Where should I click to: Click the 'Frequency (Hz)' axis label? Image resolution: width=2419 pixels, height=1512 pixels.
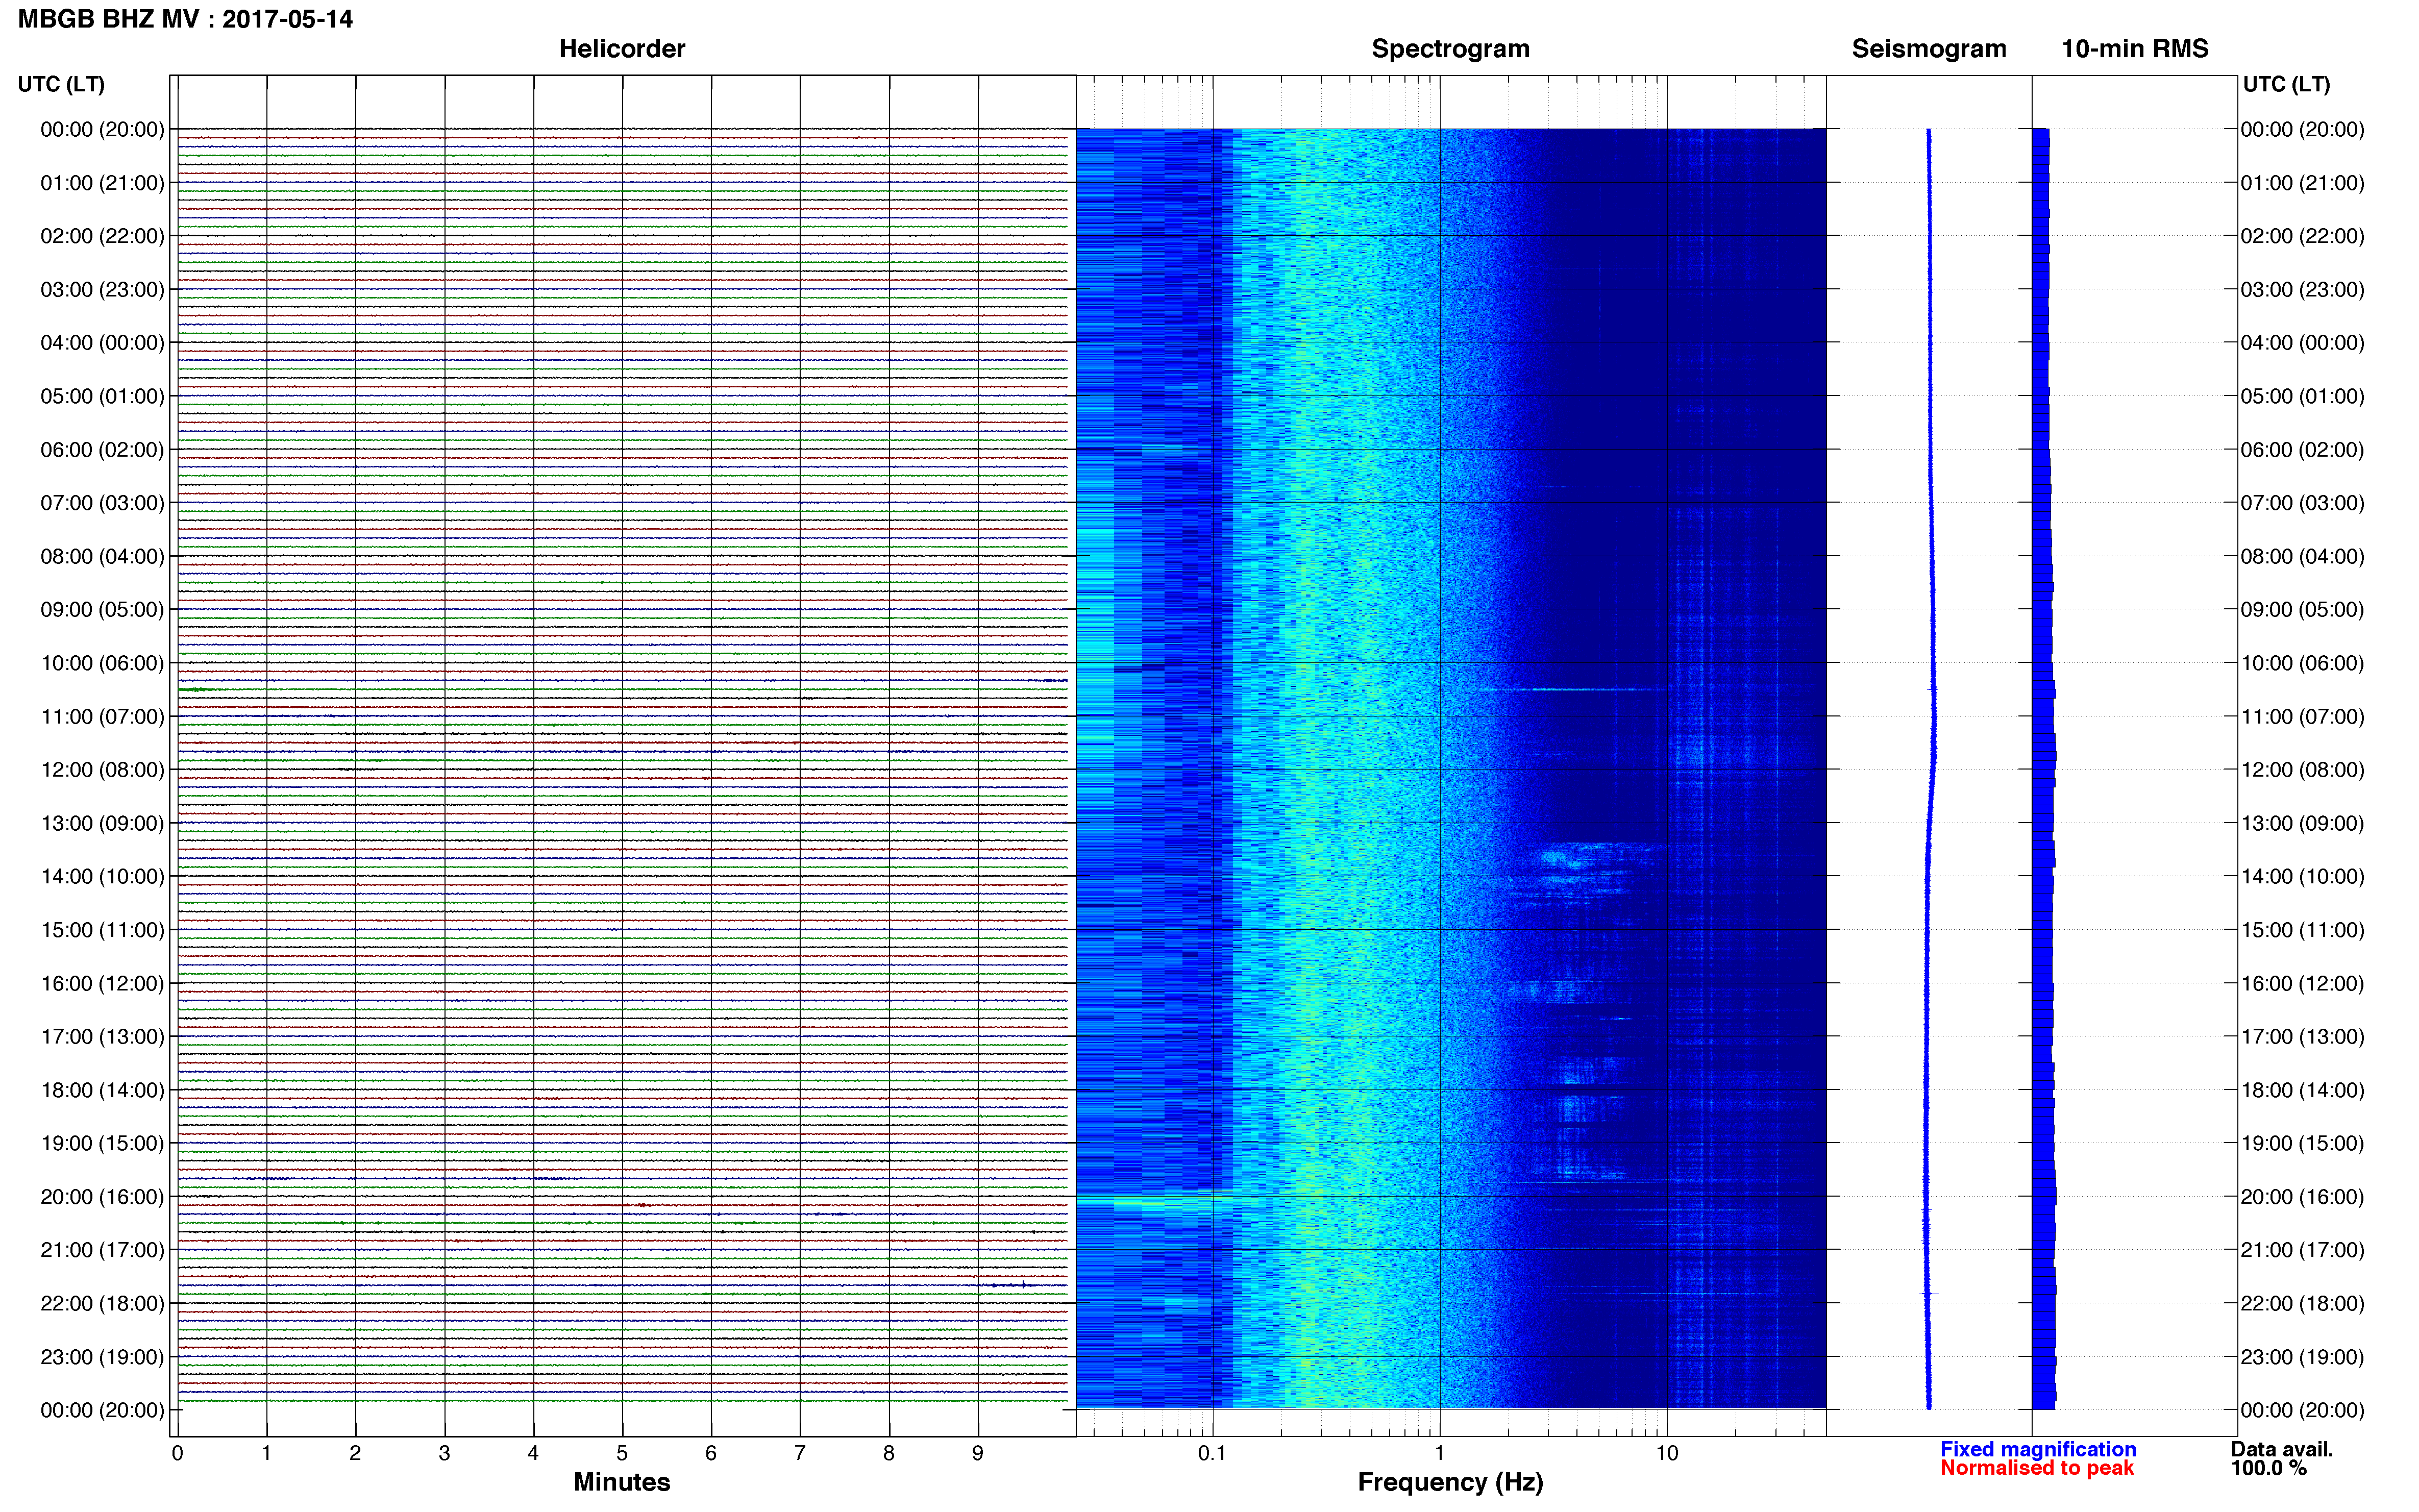[x=1450, y=1482]
